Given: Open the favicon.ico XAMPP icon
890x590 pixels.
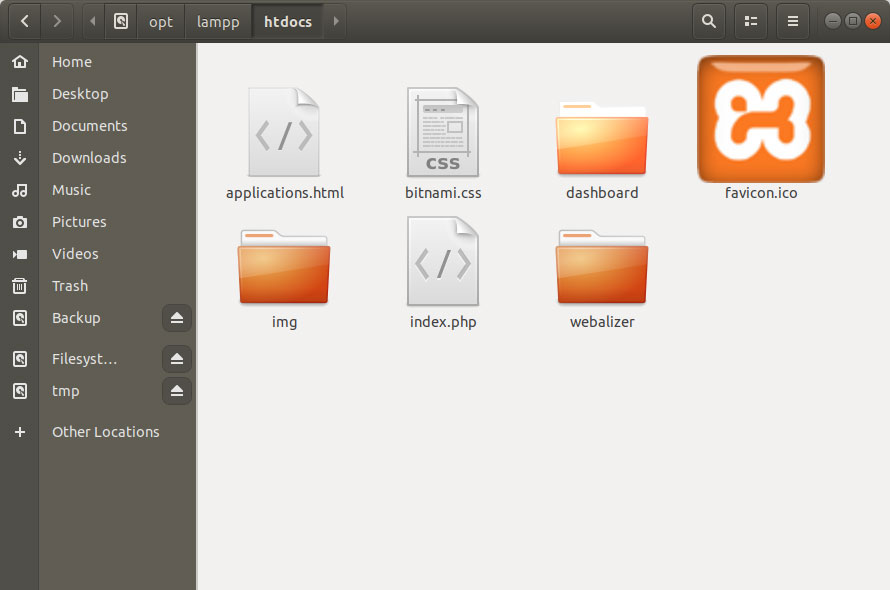Looking at the screenshot, I should point(760,119).
